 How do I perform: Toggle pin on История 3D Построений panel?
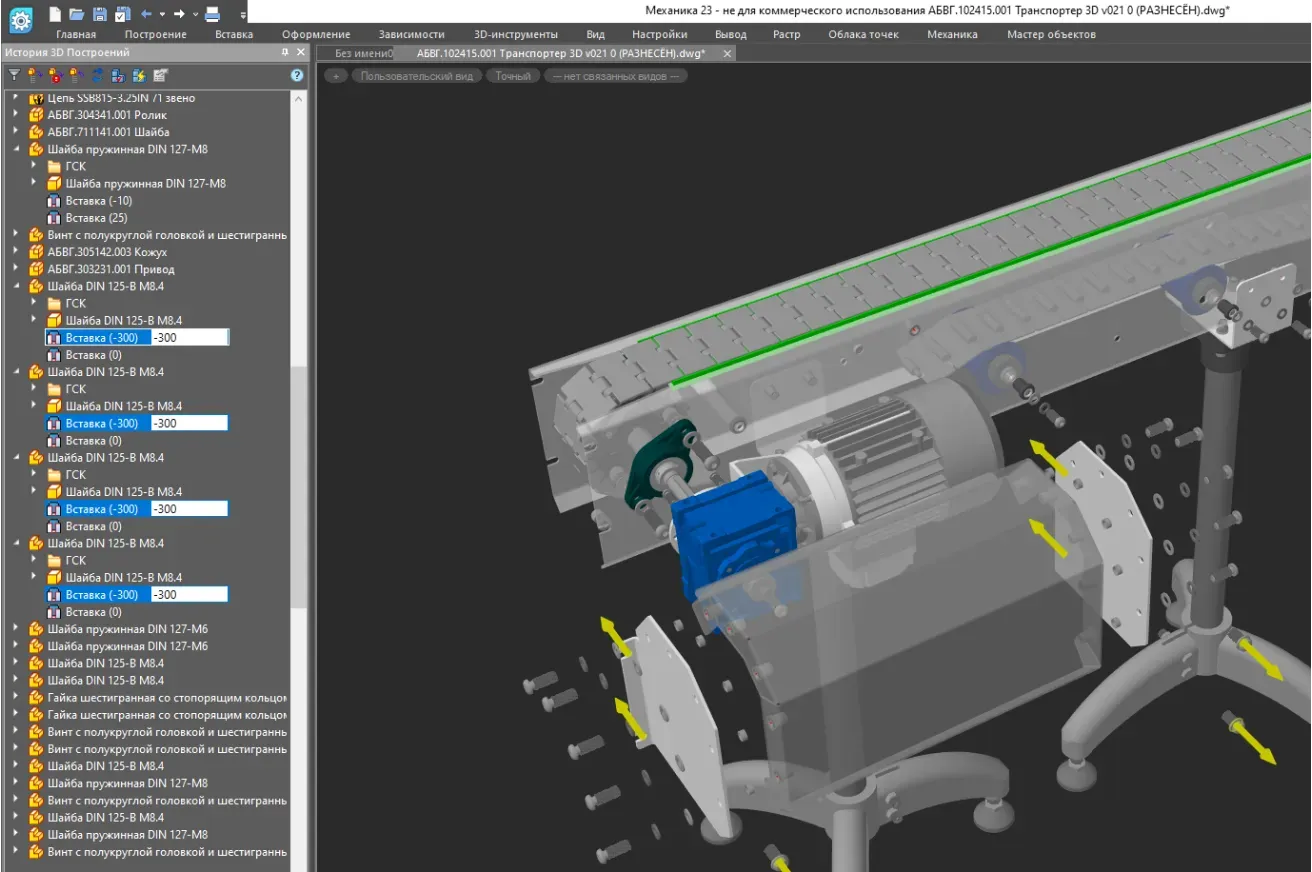285,52
